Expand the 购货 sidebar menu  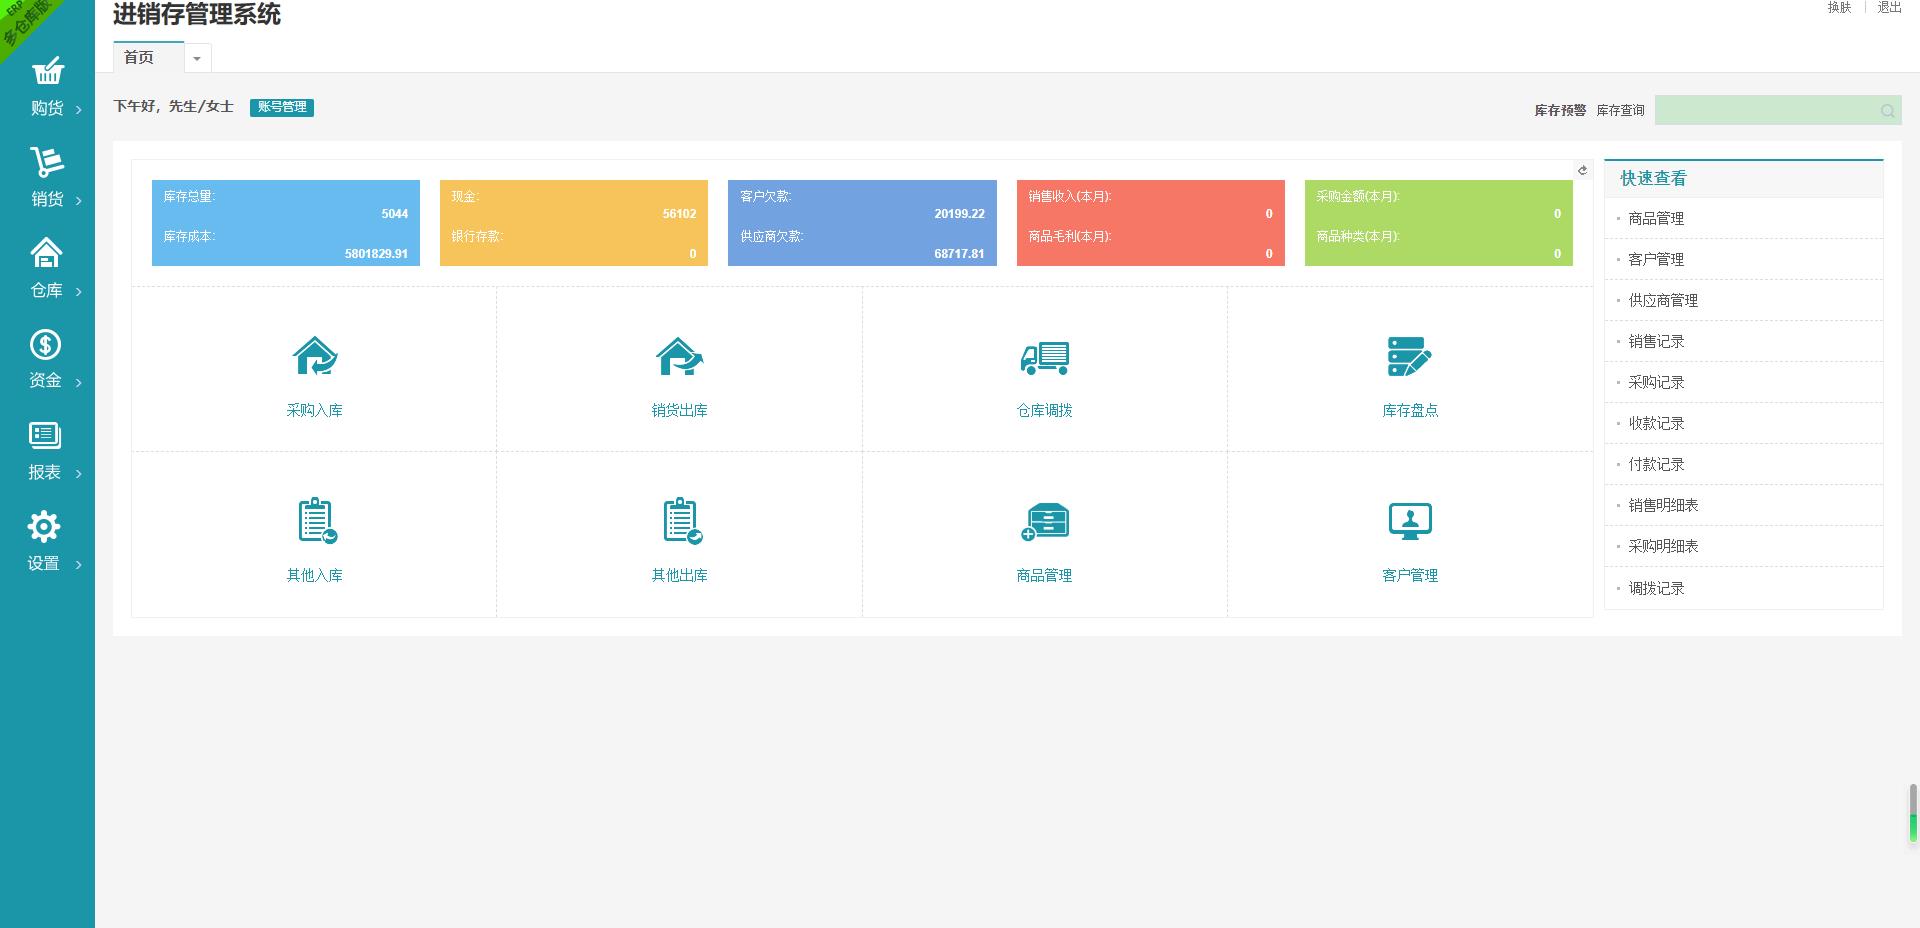point(47,87)
